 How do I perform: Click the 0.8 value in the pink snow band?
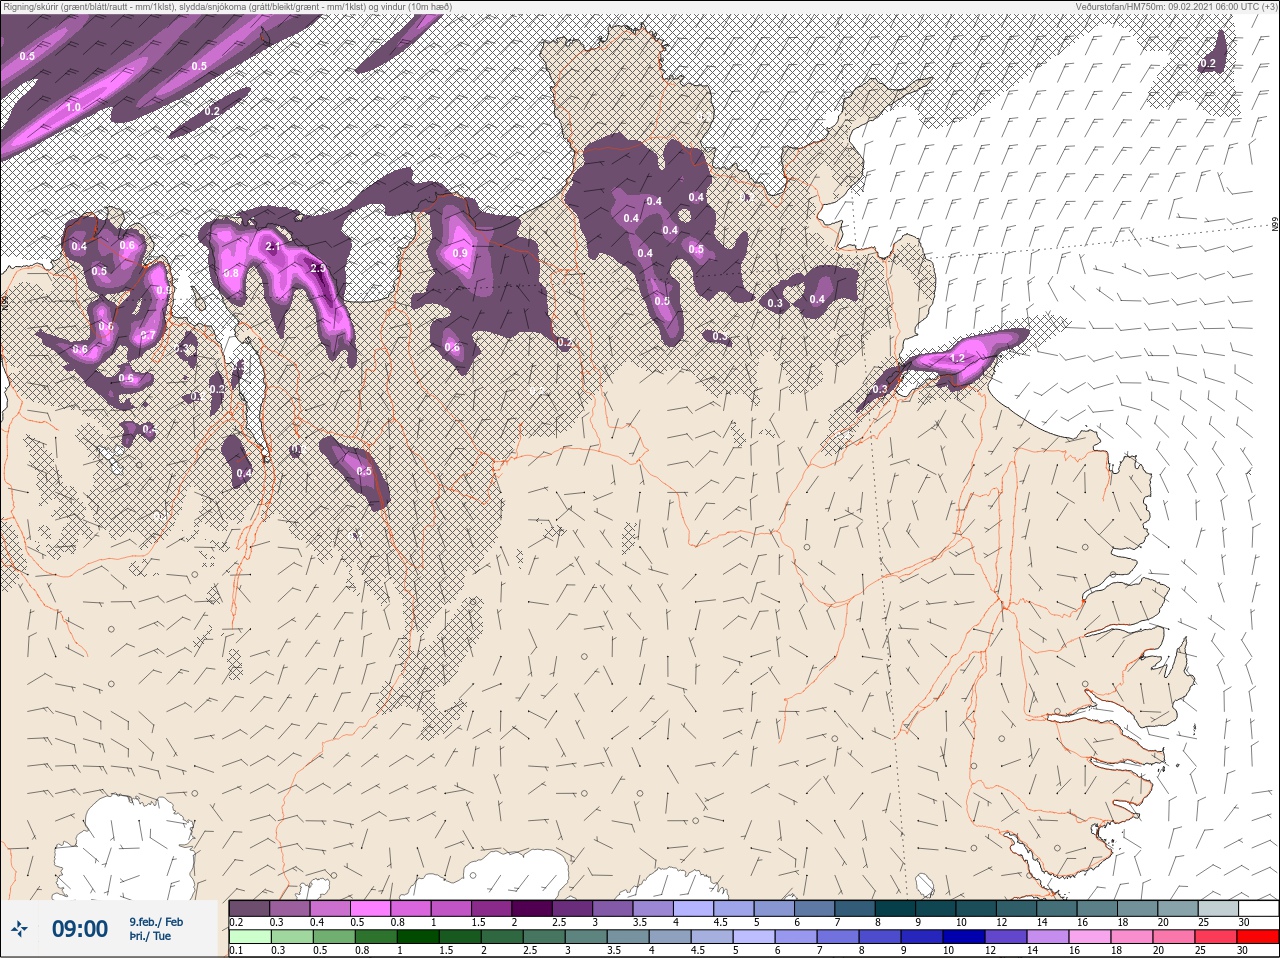(231, 273)
